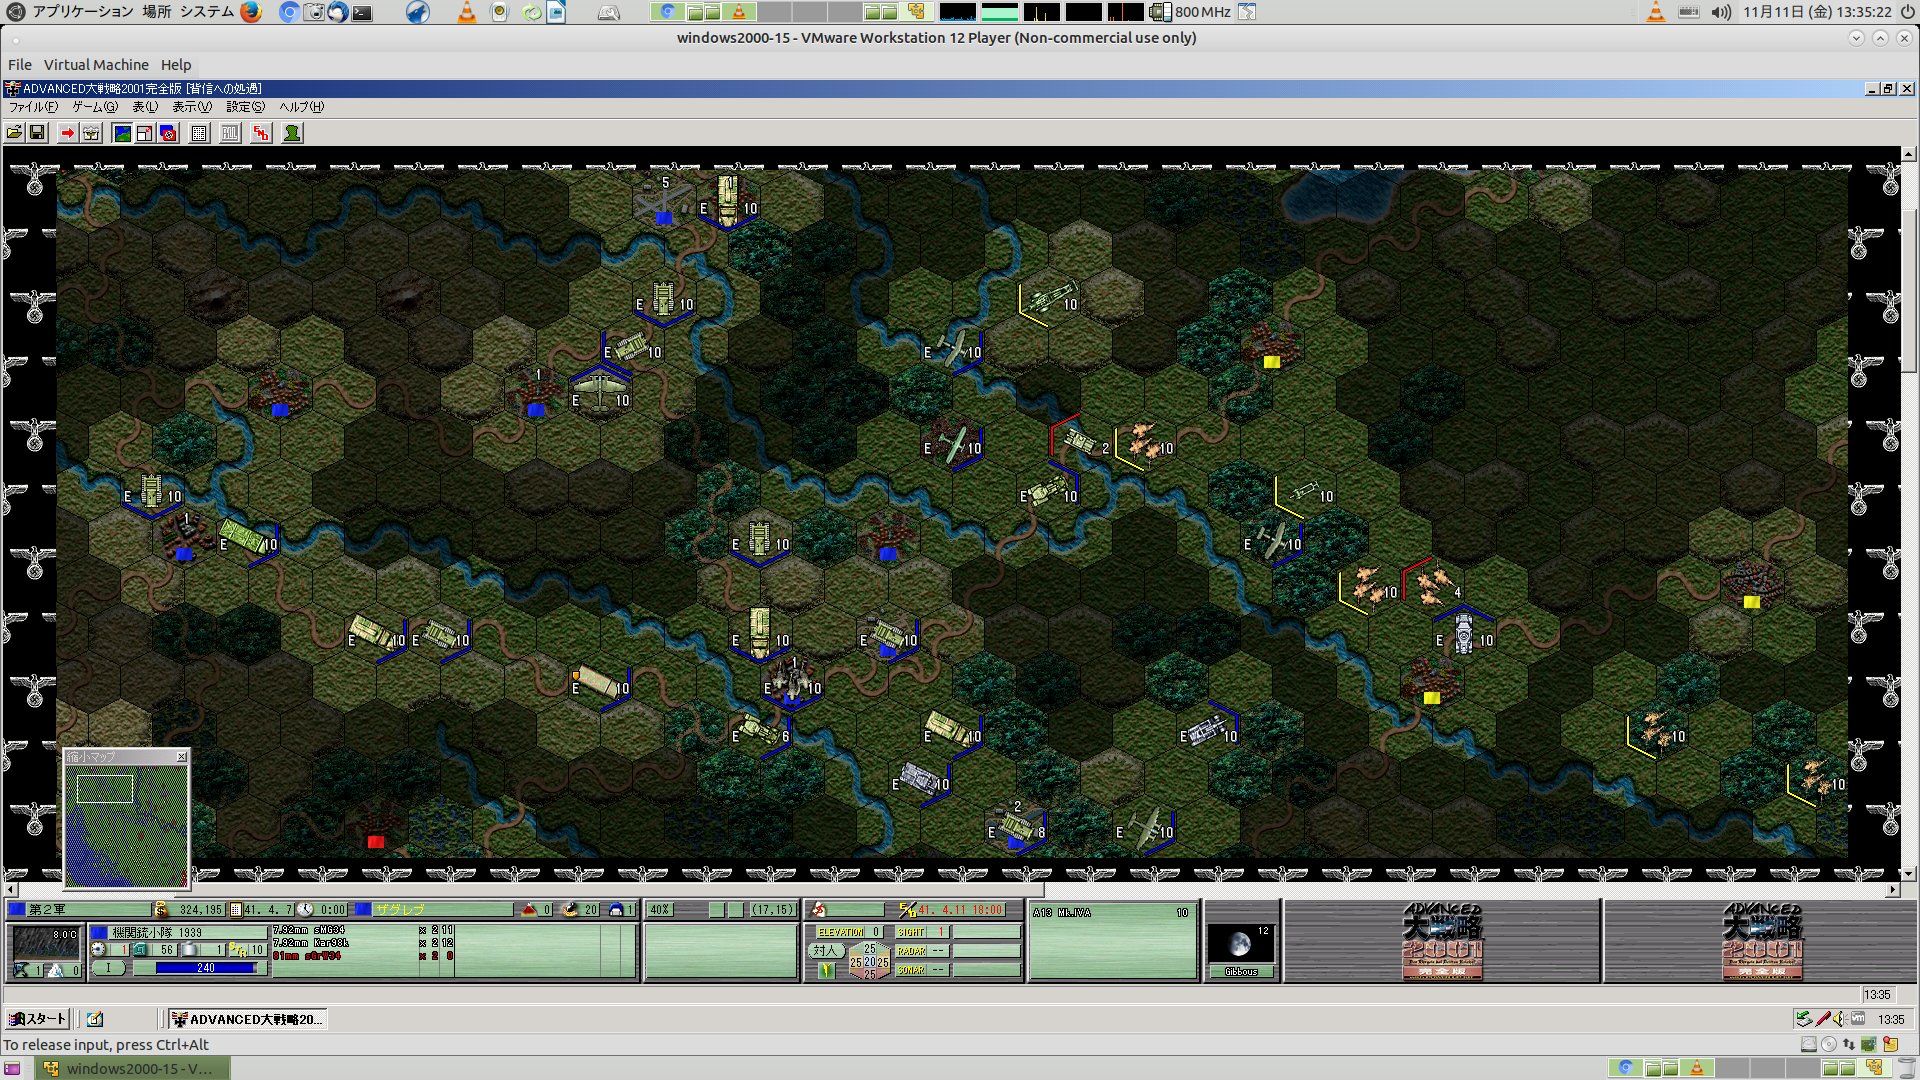Click the weather thumbnail showing 8.0°C
Viewport: 1920px width, 1080px height.
[x=45, y=943]
